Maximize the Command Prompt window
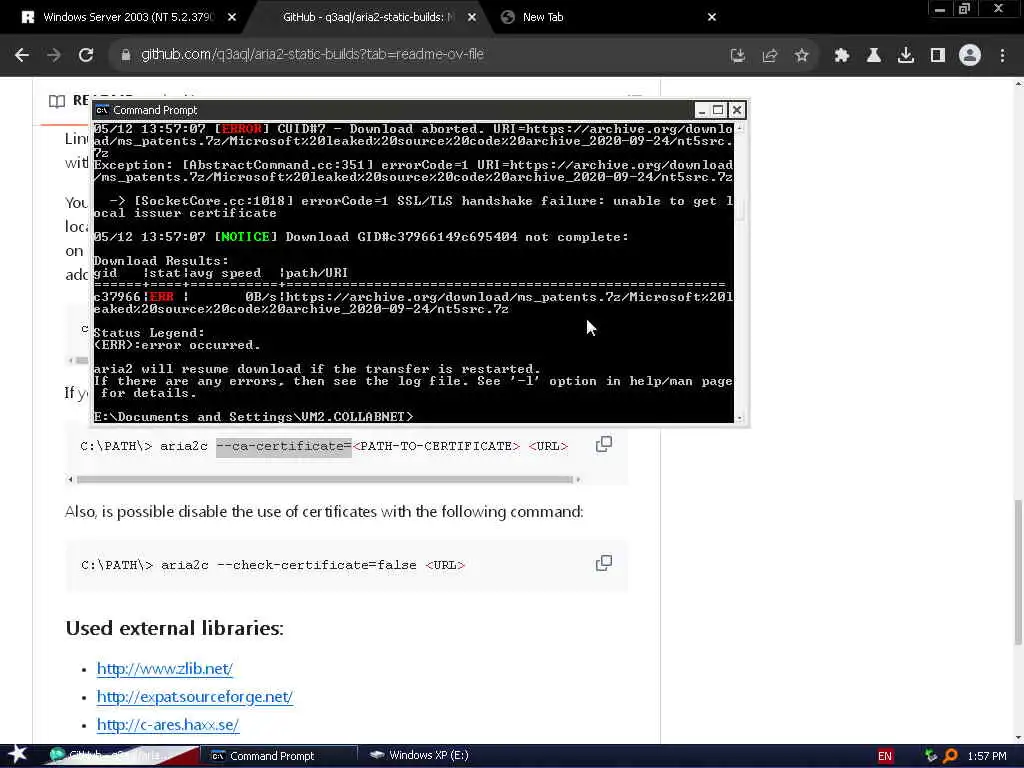This screenshot has height=768, width=1024. 718,110
